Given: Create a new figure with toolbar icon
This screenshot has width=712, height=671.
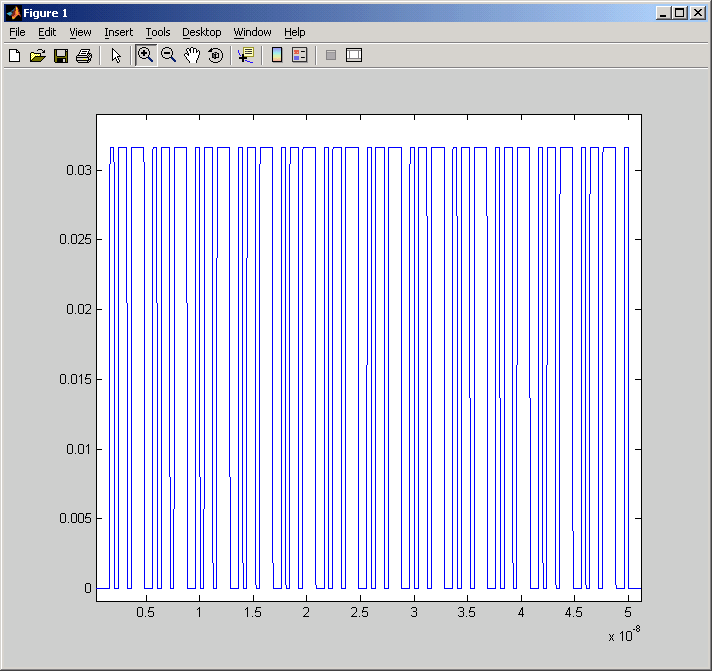Looking at the screenshot, I should pos(15,55).
